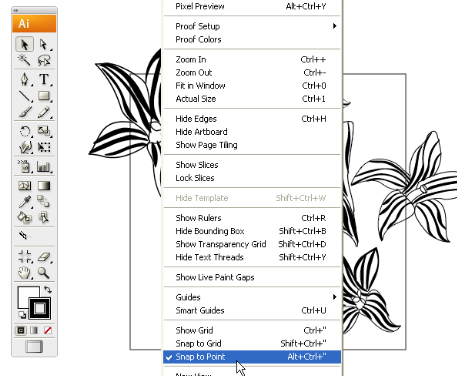This screenshot has height=376, width=457.
Task: Select the Column Graph tool
Action: click(44, 166)
